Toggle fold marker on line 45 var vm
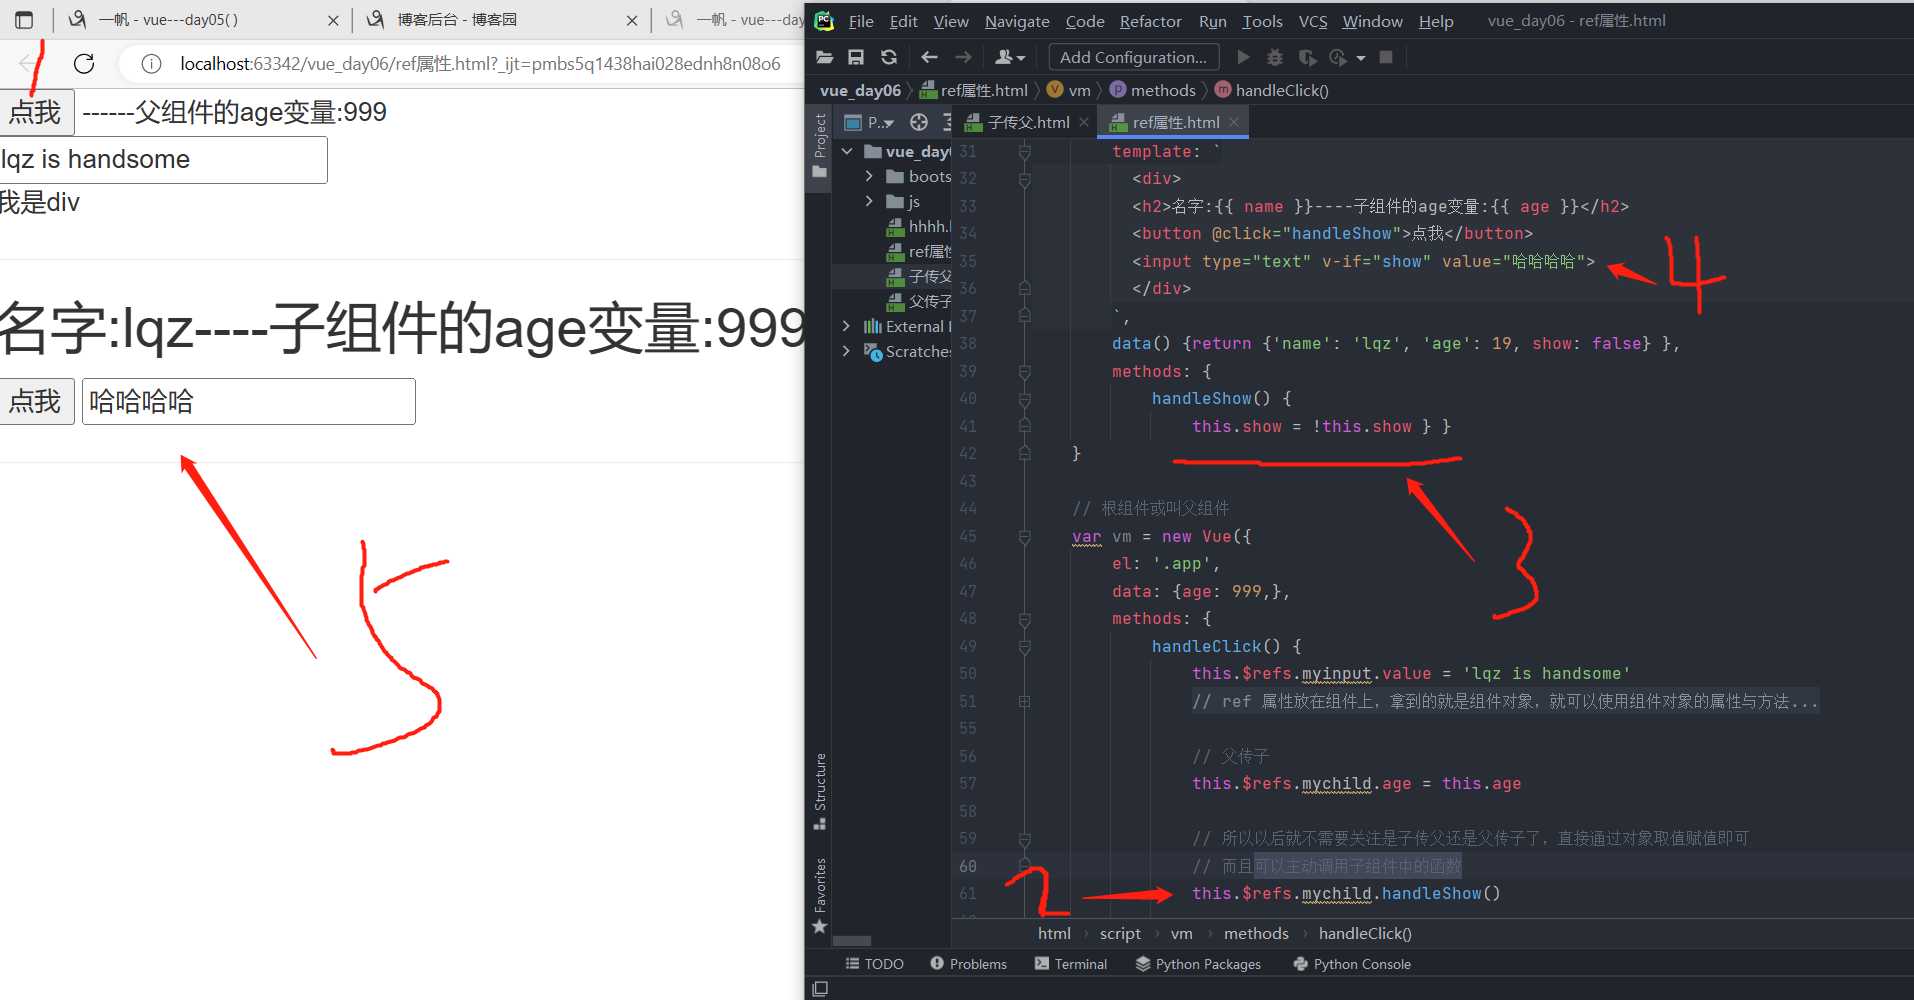1914x1000 pixels. pyautogui.click(x=1024, y=537)
